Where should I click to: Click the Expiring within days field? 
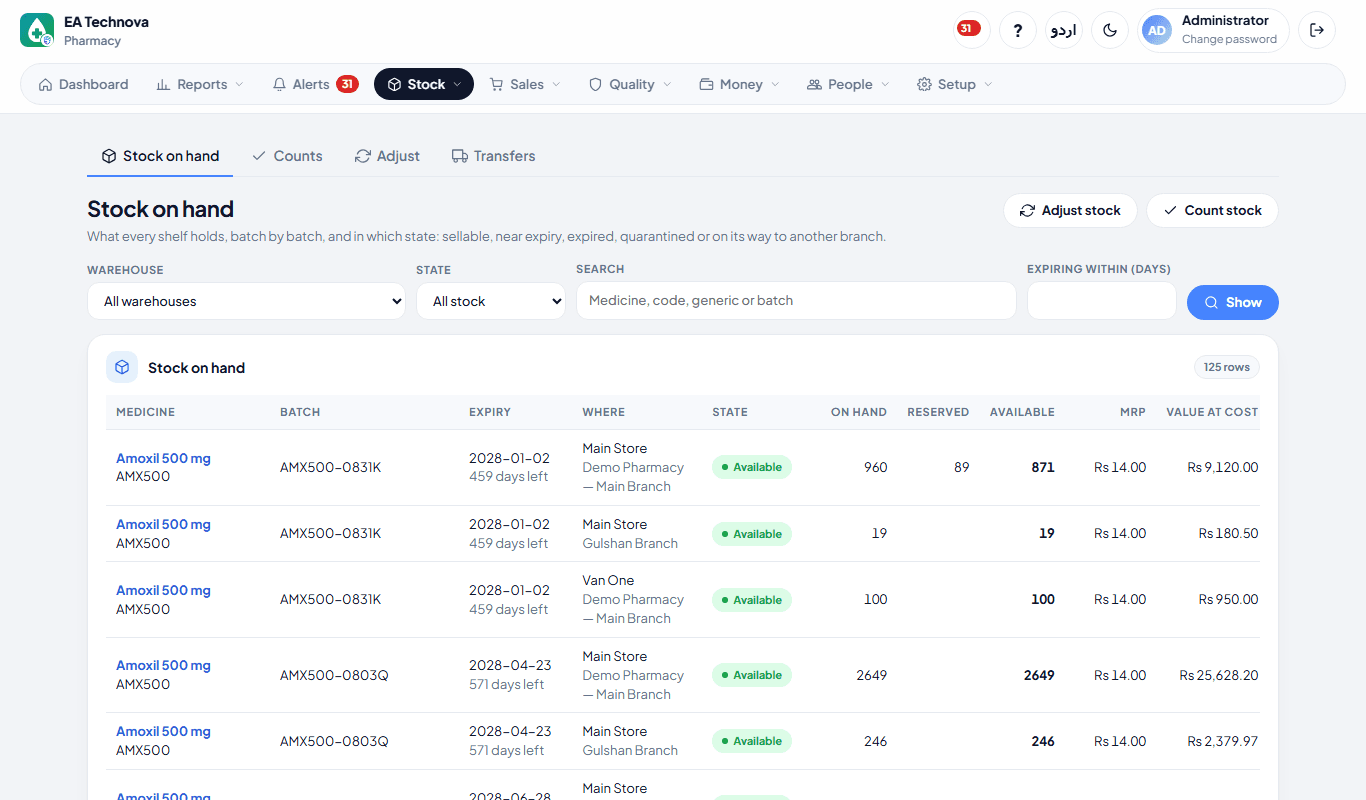(1102, 301)
